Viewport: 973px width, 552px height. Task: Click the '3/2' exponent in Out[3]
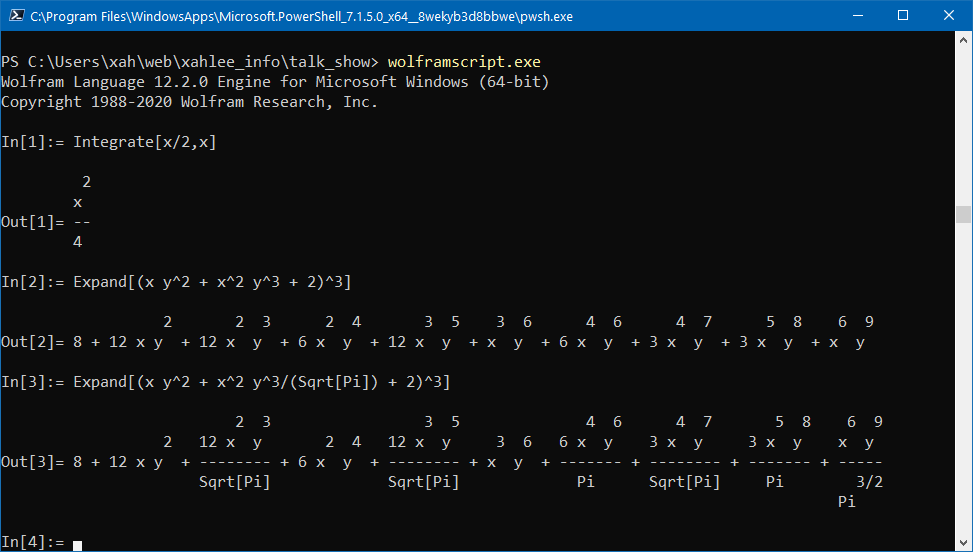click(x=869, y=482)
